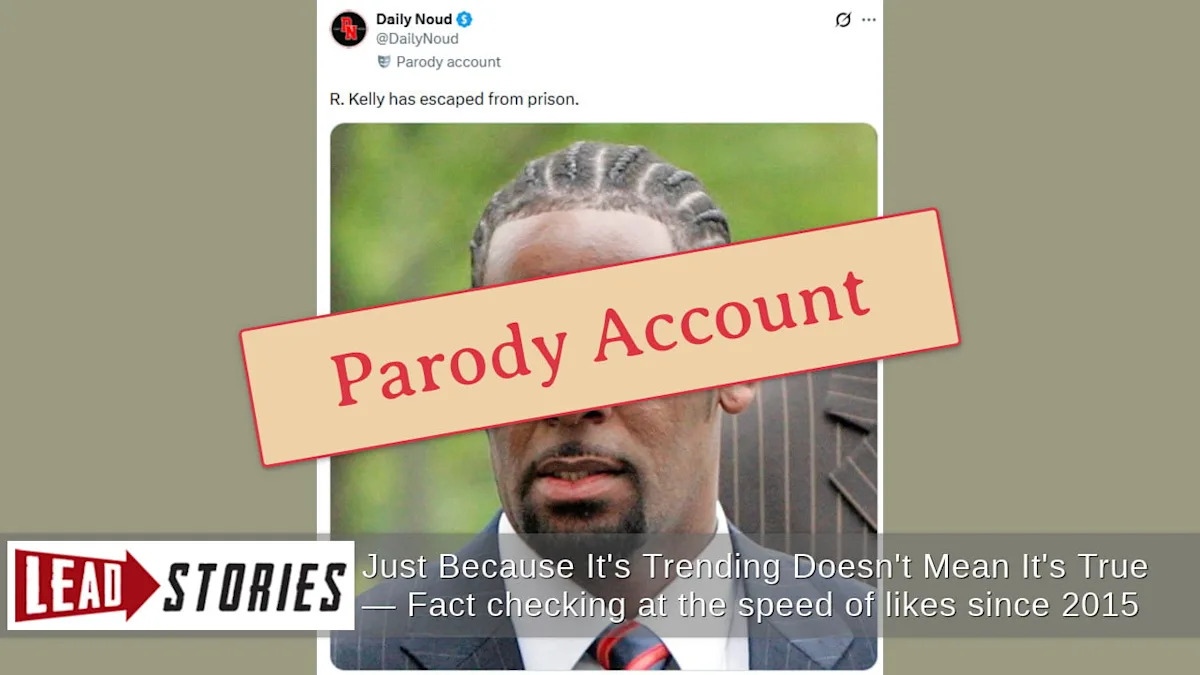Open the Grok icon on the tweet
Screen dimensions: 1200x675
(x=843, y=20)
